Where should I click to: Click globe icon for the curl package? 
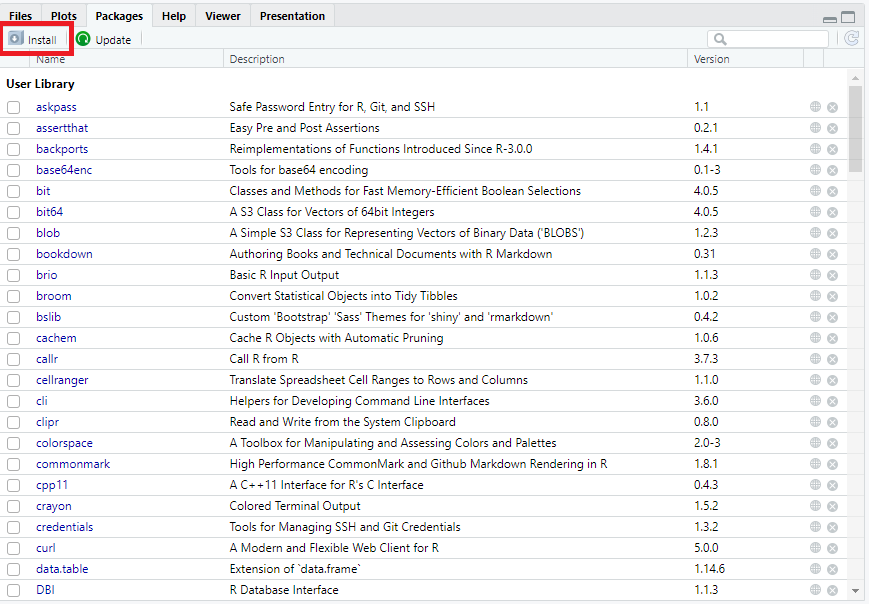tap(816, 548)
